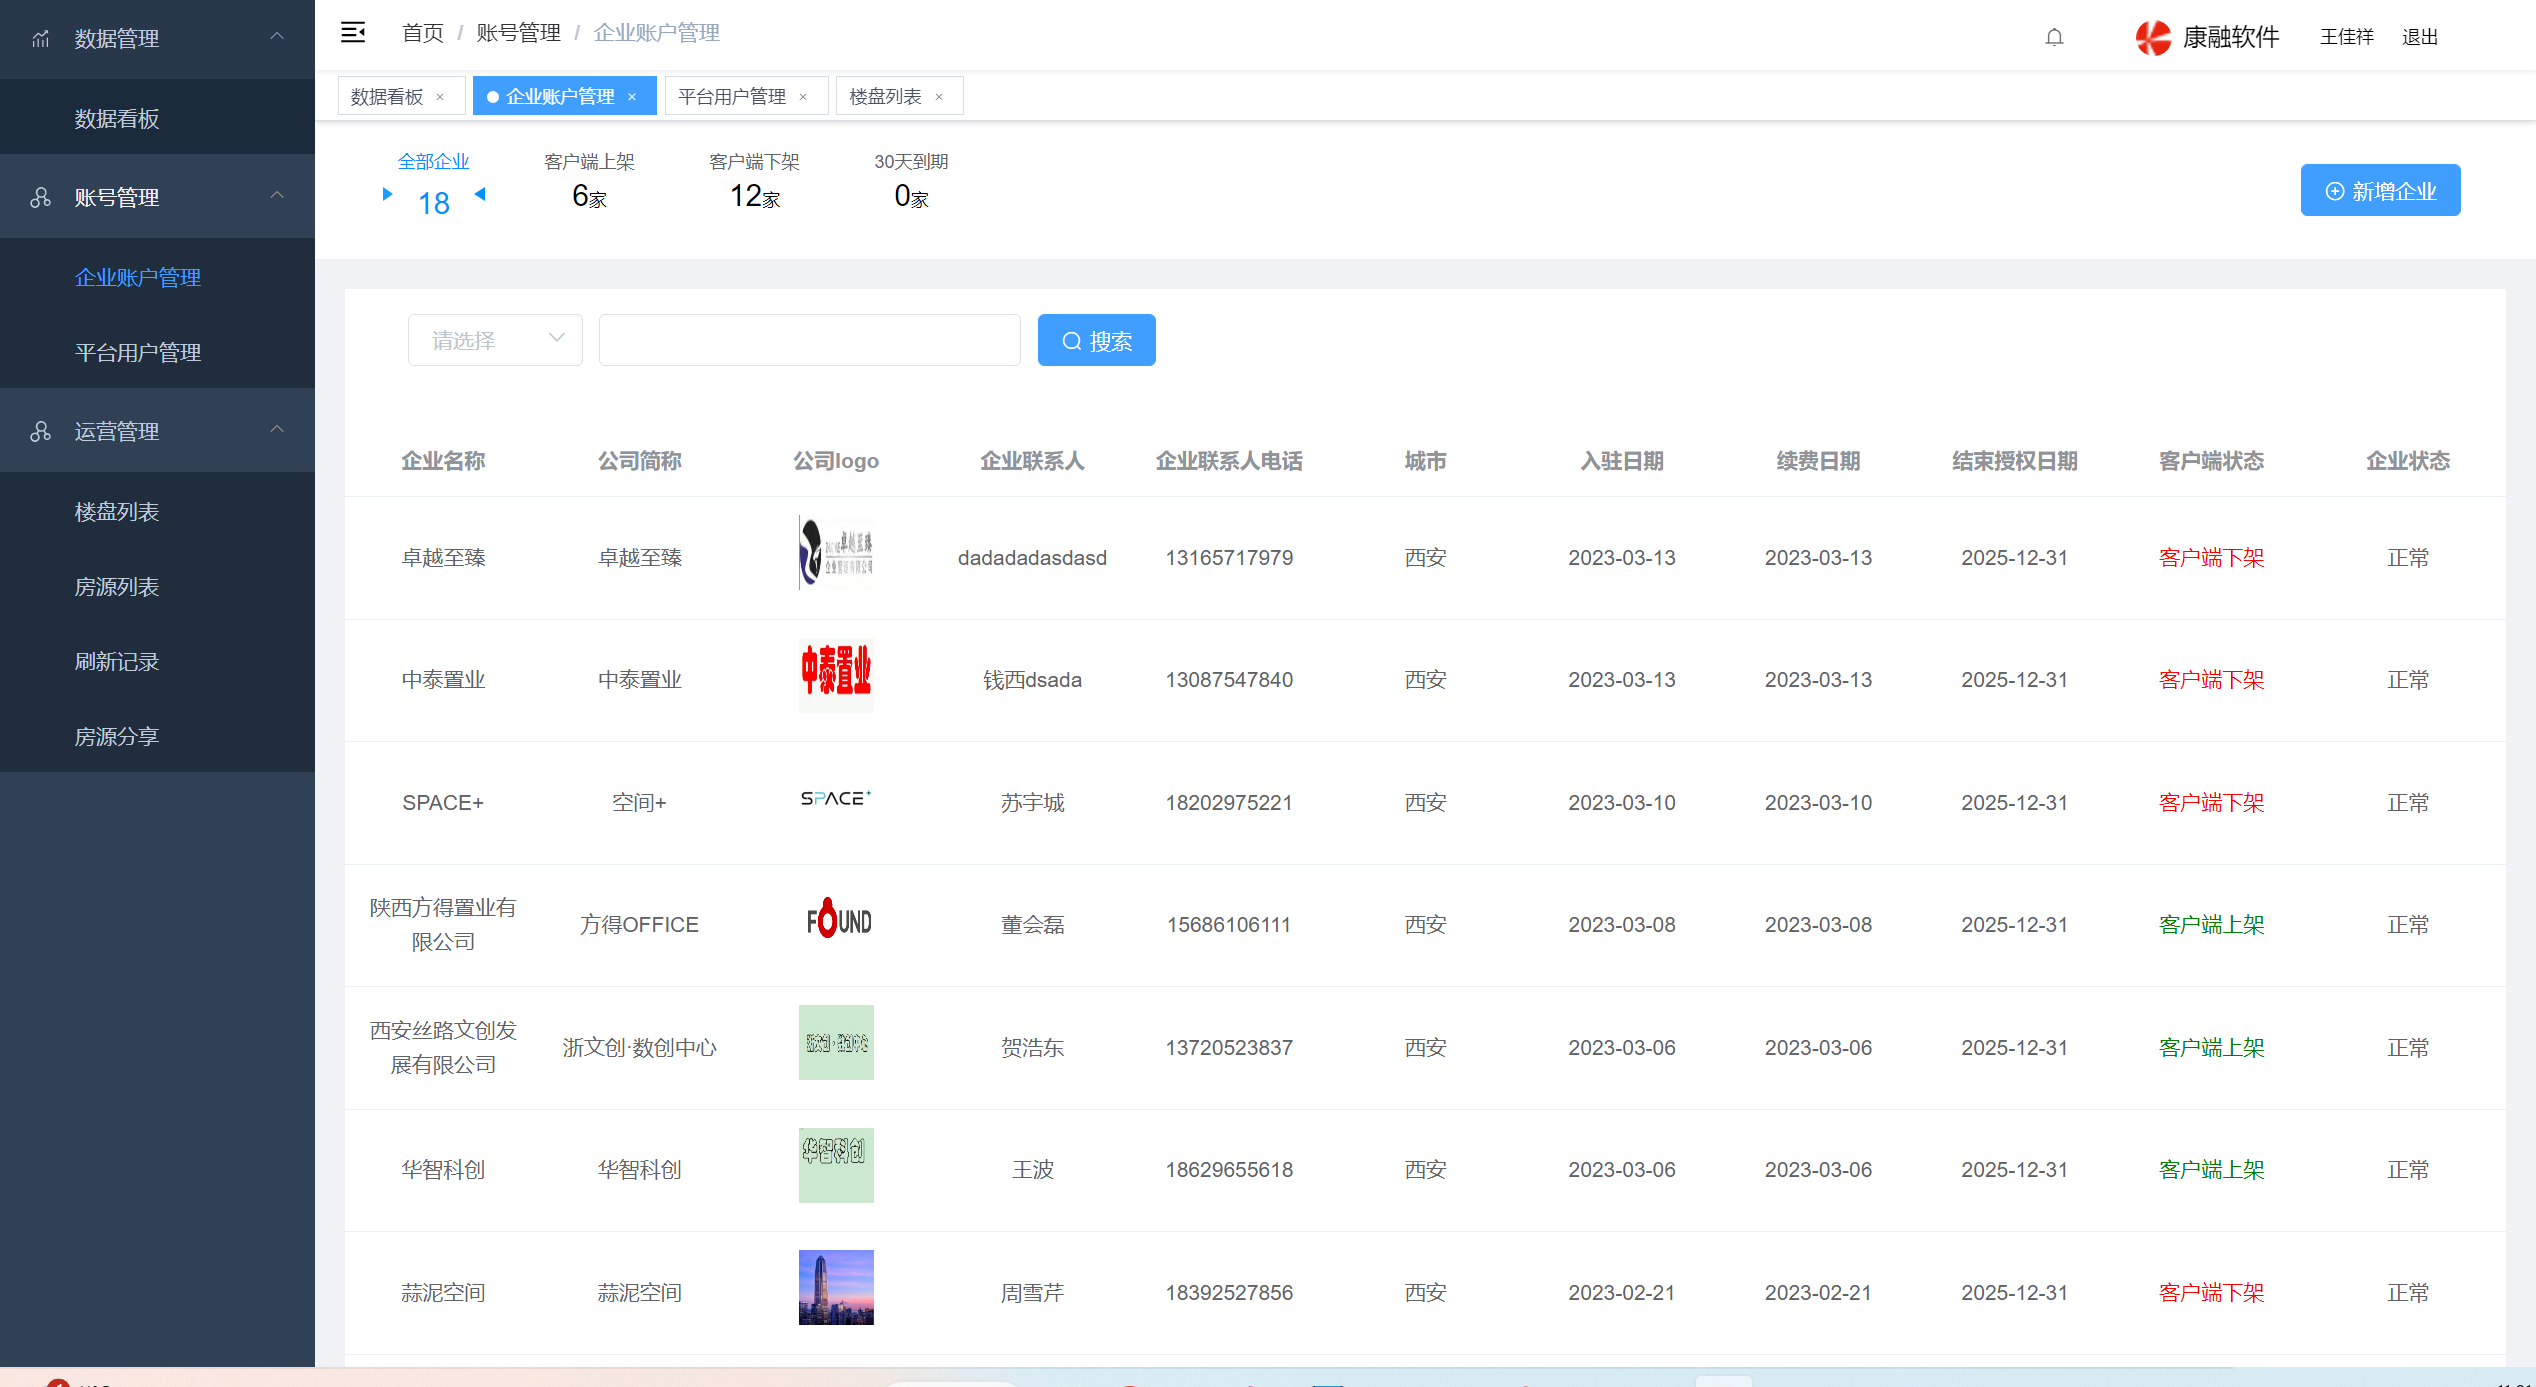Click company name 陕西方得置业有限公司

pos(443,924)
